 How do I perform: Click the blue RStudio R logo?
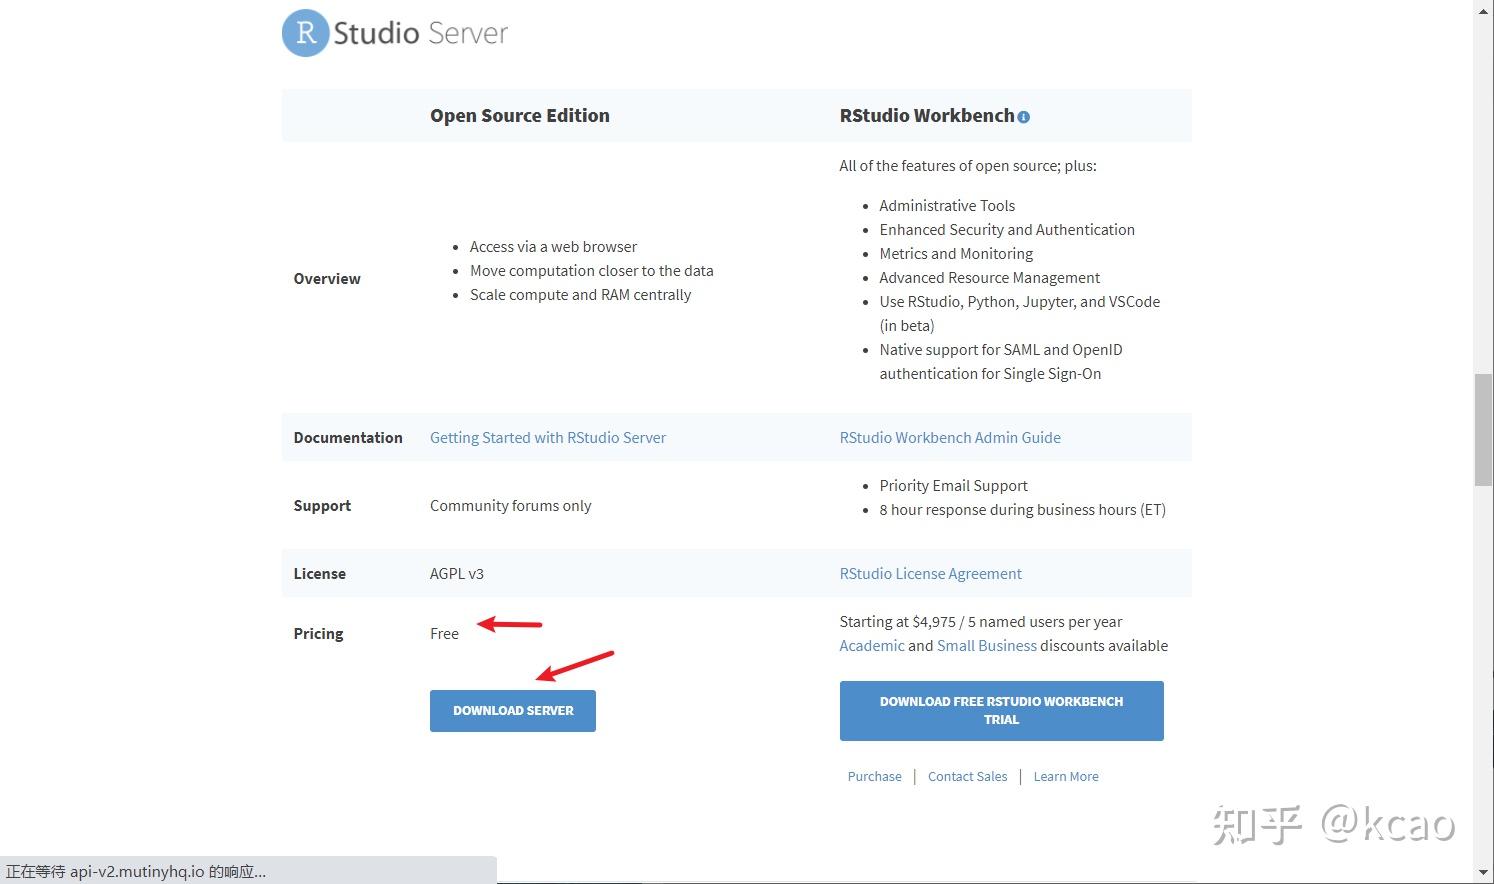pyautogui.click(x=305, y=33)
